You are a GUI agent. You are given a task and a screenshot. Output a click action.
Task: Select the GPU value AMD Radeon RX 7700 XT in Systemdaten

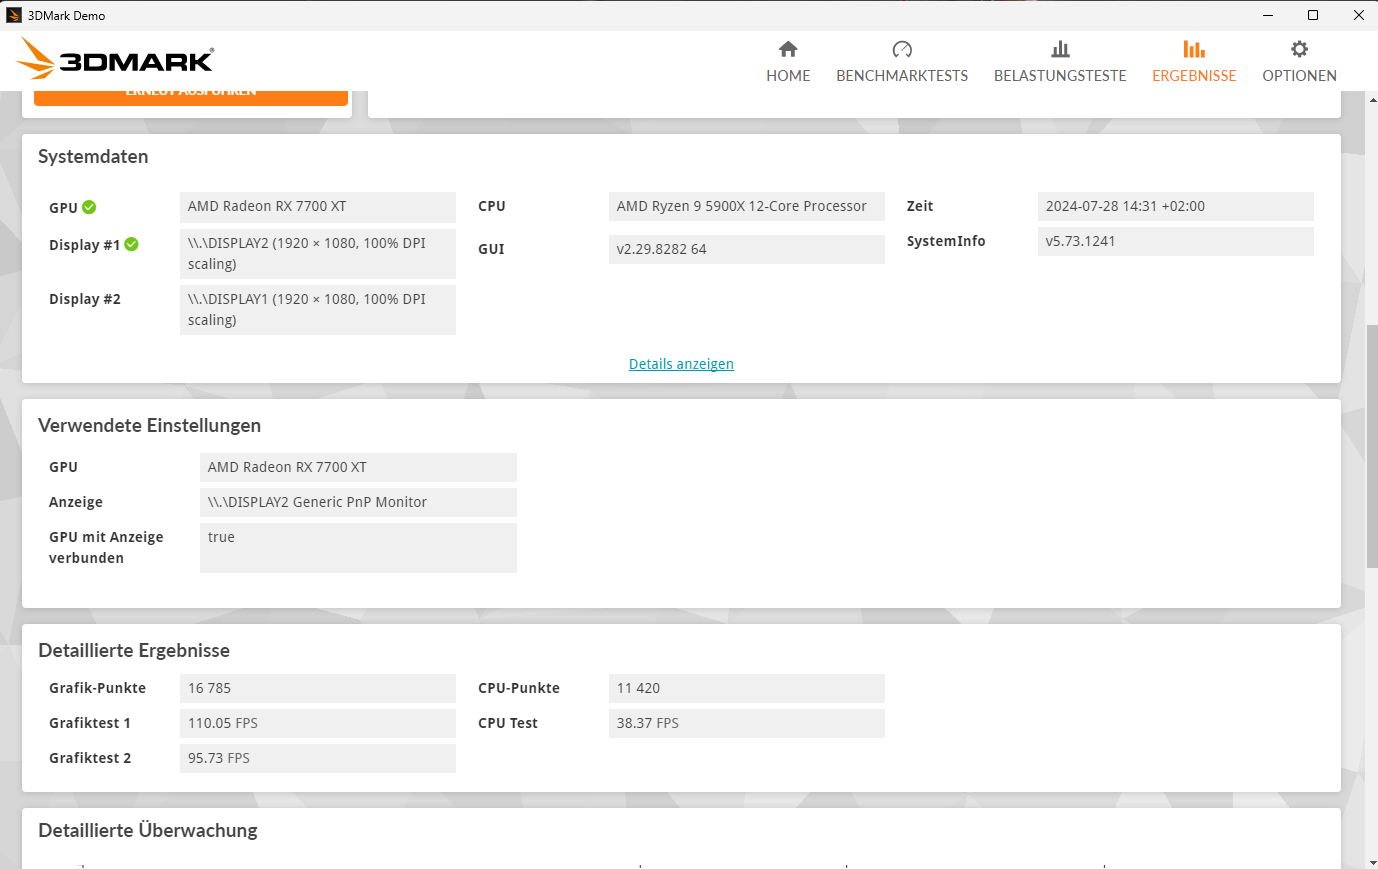(318, 206)
